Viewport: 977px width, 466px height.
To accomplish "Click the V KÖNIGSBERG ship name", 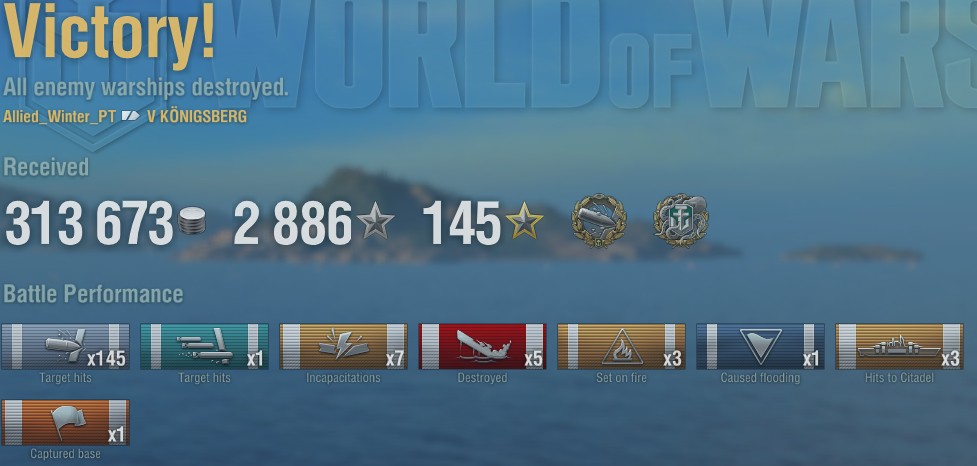I will tap(197, 116).
